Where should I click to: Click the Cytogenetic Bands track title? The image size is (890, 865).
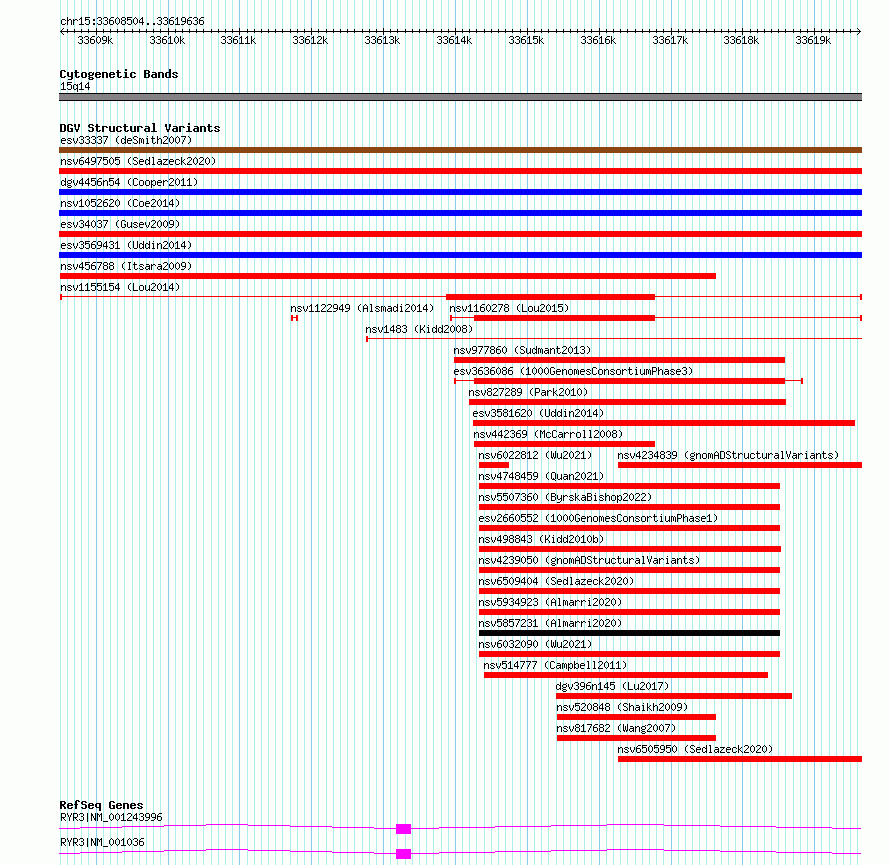tap(119, 74)
